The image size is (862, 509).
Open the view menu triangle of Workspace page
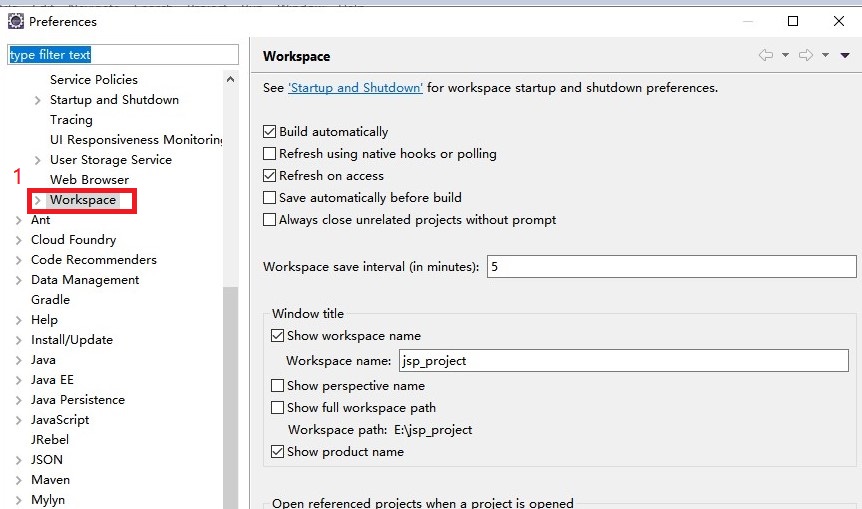click(x=845, y=55)
